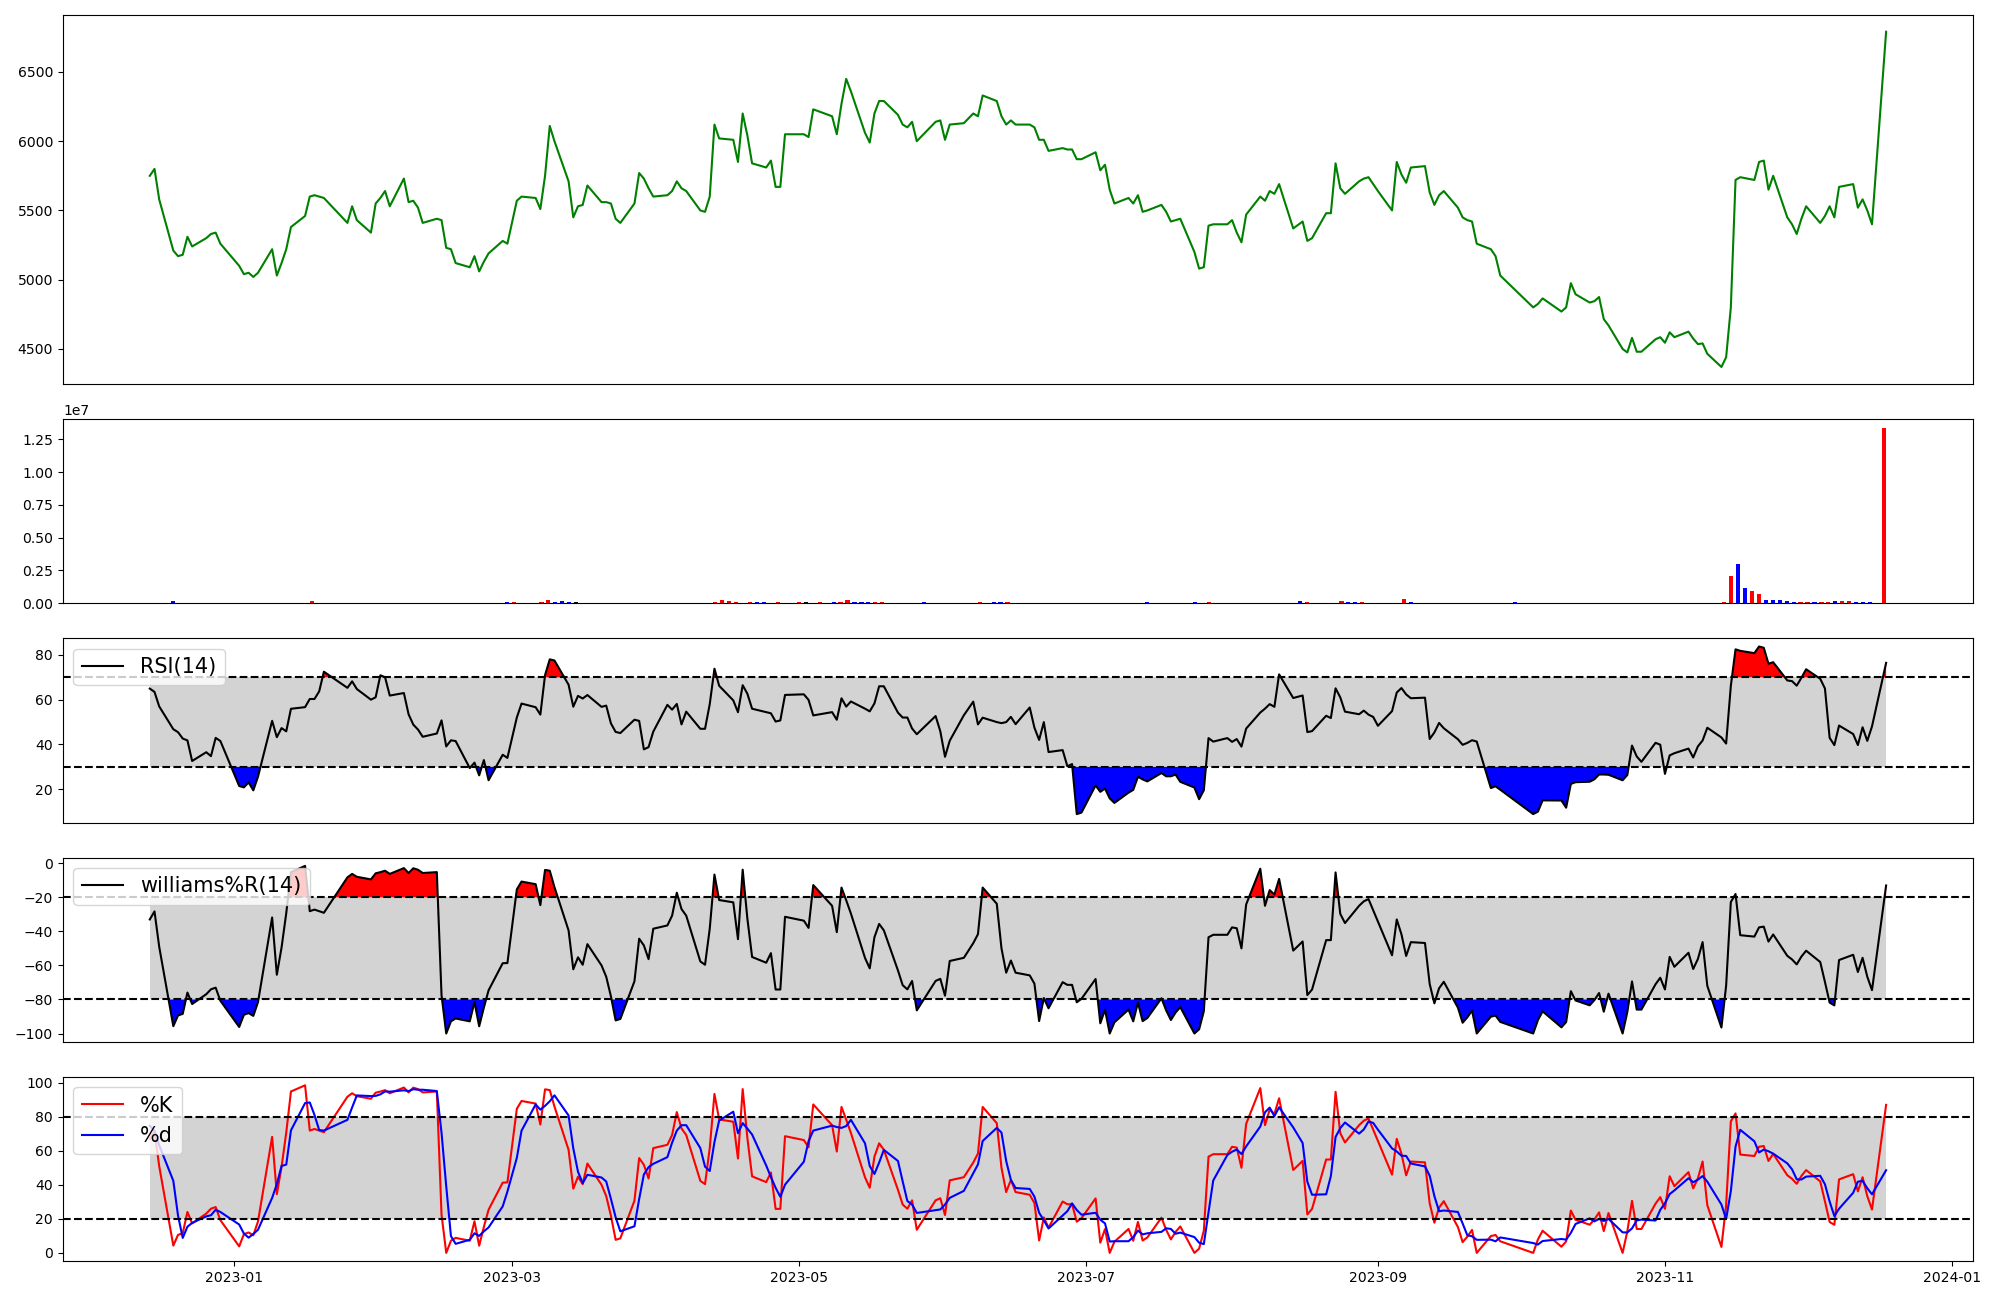Click the 2023-01 date tick label
The height and width of the screenshot is (1300, 2000).
tap(234, 1277)
